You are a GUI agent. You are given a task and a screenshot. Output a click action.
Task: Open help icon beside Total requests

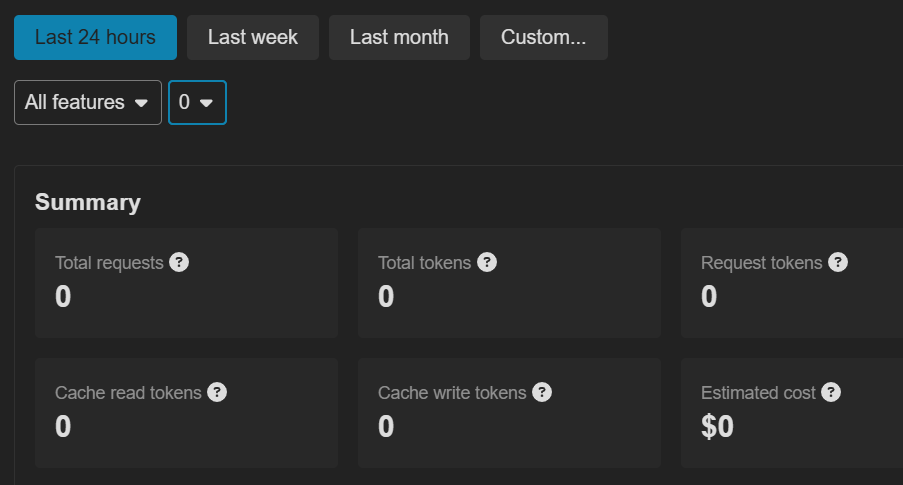(179, 262)
